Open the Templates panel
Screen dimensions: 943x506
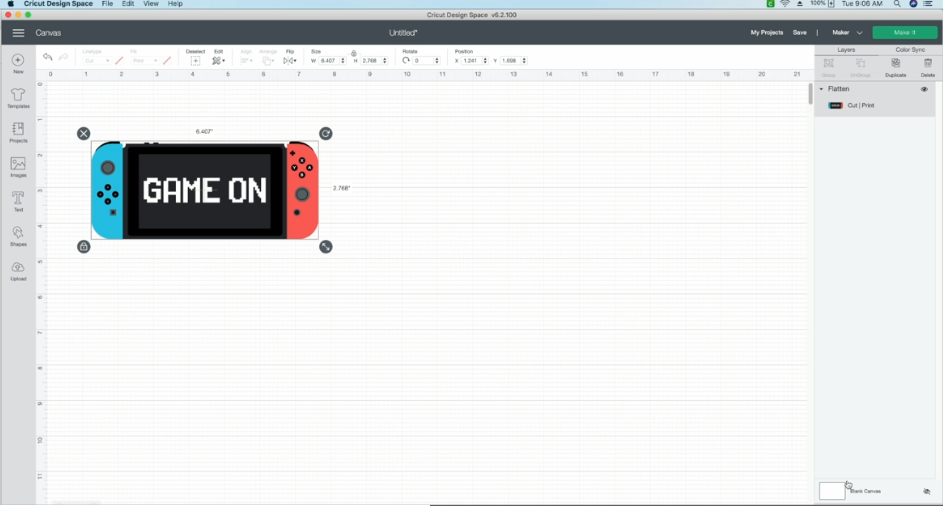18,98
